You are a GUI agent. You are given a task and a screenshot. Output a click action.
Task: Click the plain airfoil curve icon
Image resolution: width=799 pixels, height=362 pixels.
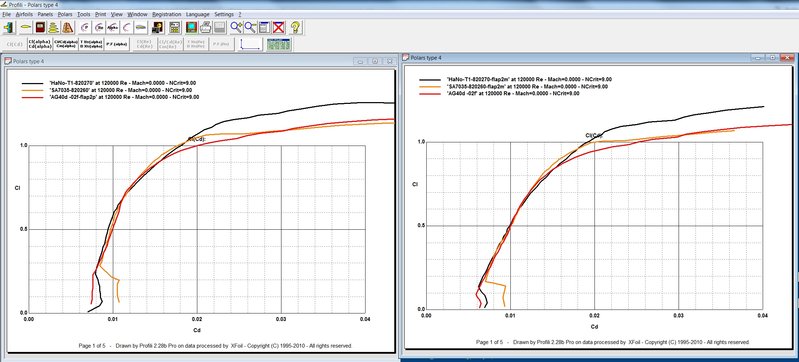point(126,27)
